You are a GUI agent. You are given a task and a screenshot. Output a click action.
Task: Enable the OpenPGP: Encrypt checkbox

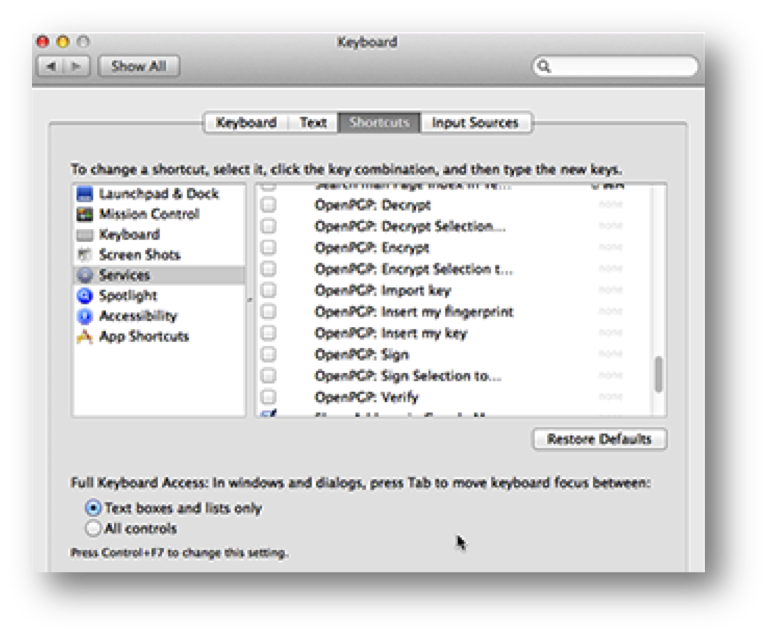point(268,248)
